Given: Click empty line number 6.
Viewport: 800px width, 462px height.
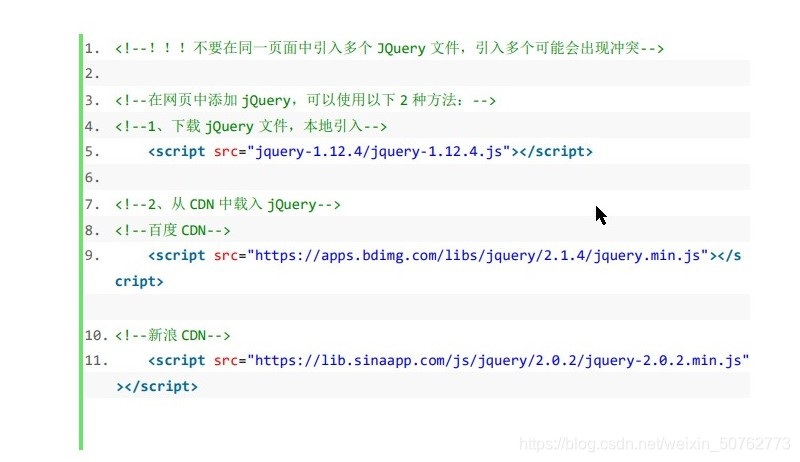Looking at the screenshot, I should tap(92, 178).
